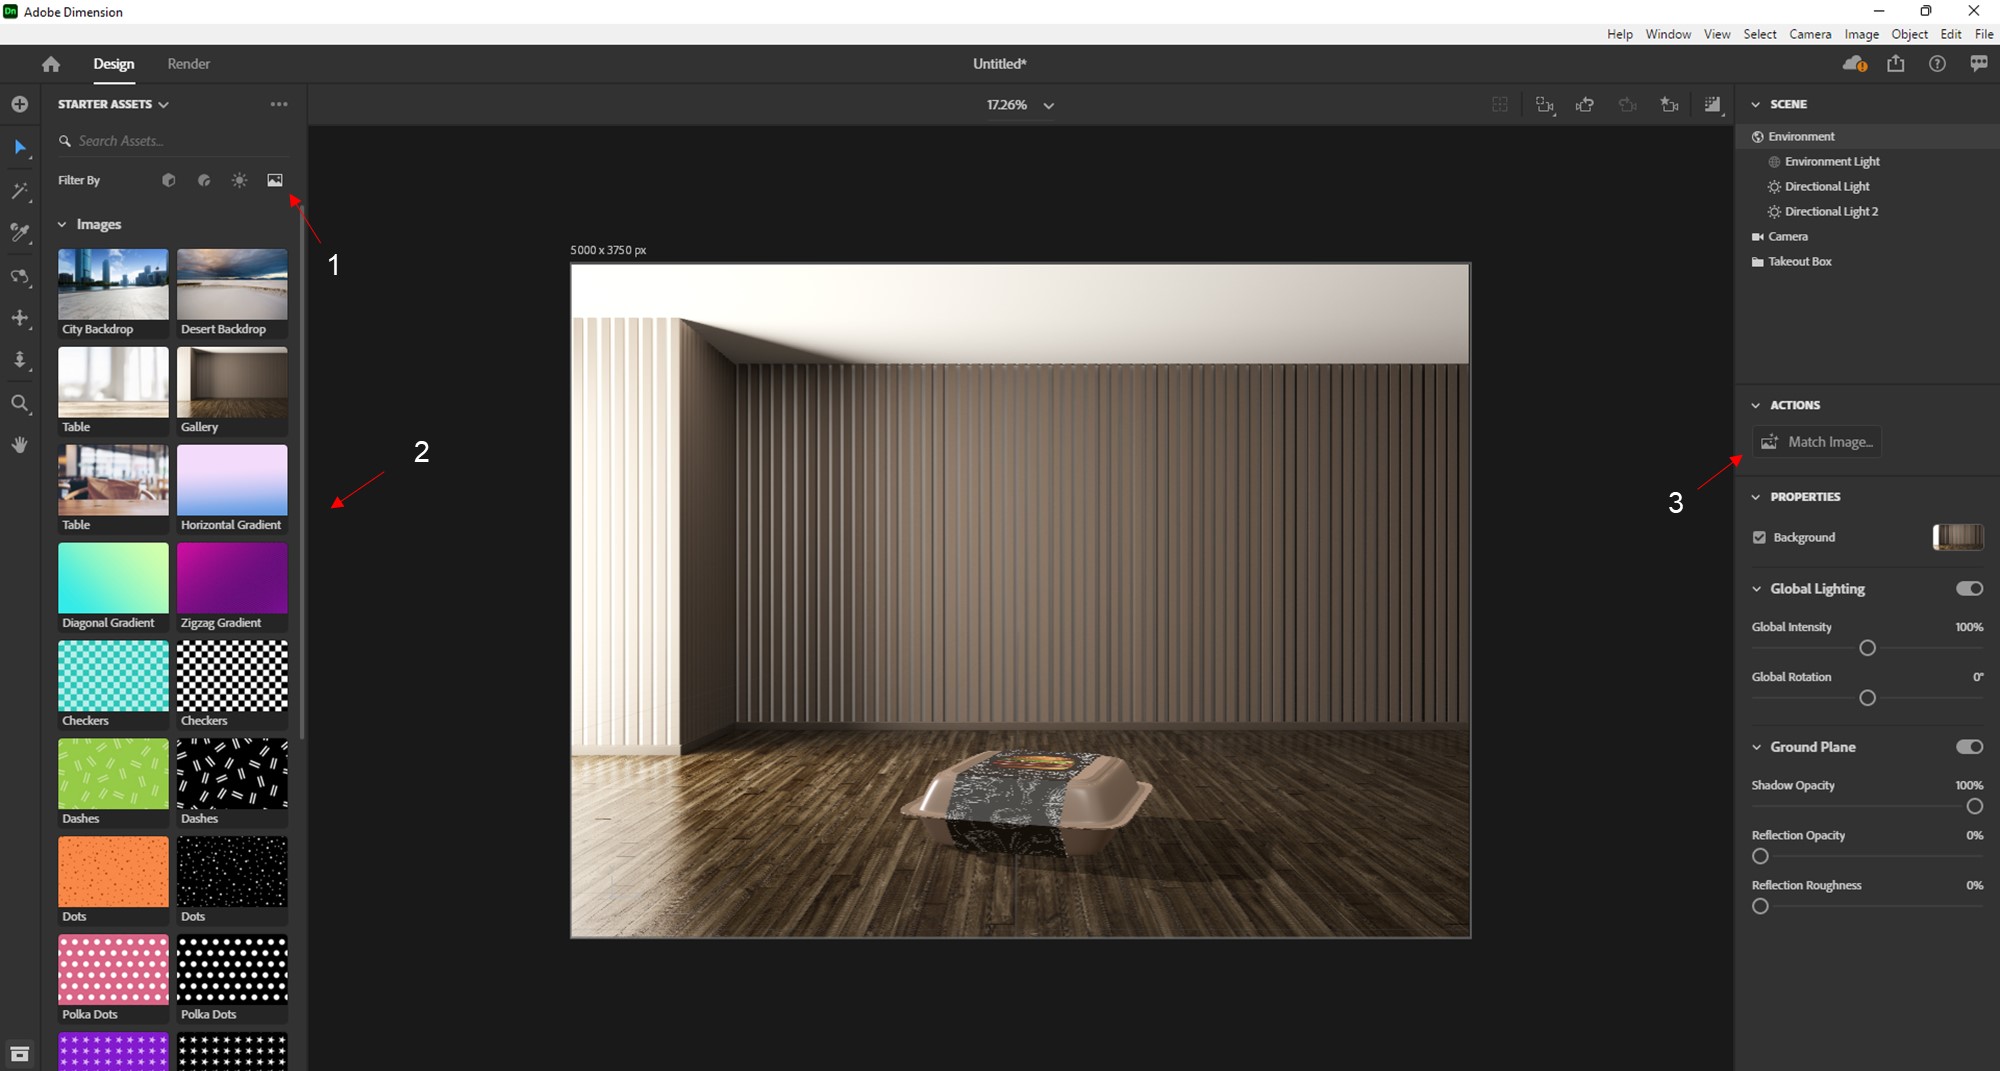Image resolution: width=2000 pixels, height=1071 pixels.
Task: Select the Magic Wand tool
Action: [x=20, y=191]
